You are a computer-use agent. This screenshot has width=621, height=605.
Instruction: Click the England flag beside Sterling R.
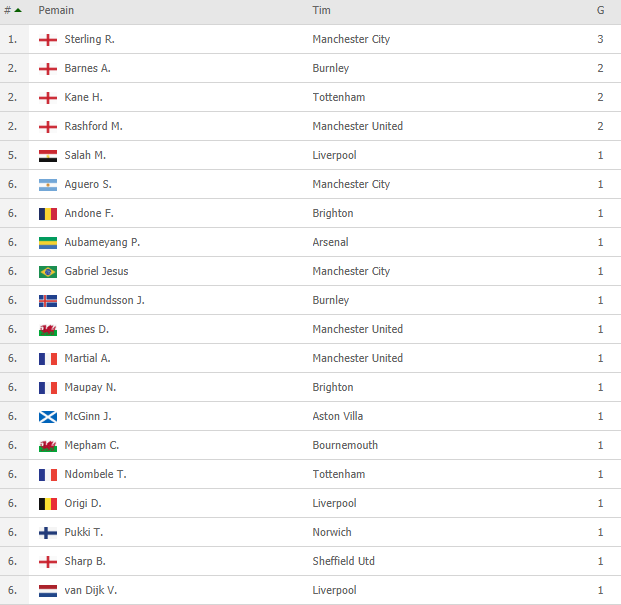tap(47, 40)
